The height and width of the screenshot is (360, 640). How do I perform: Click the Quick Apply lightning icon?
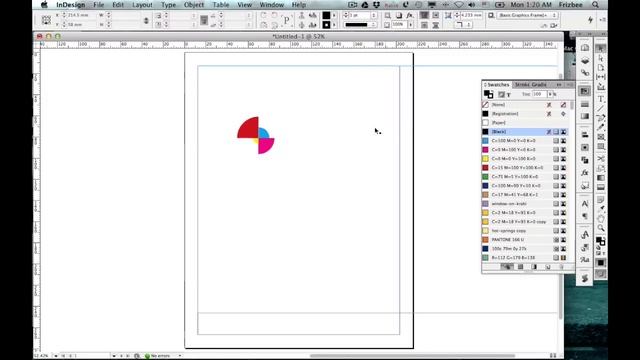click(x=590, y=20)
